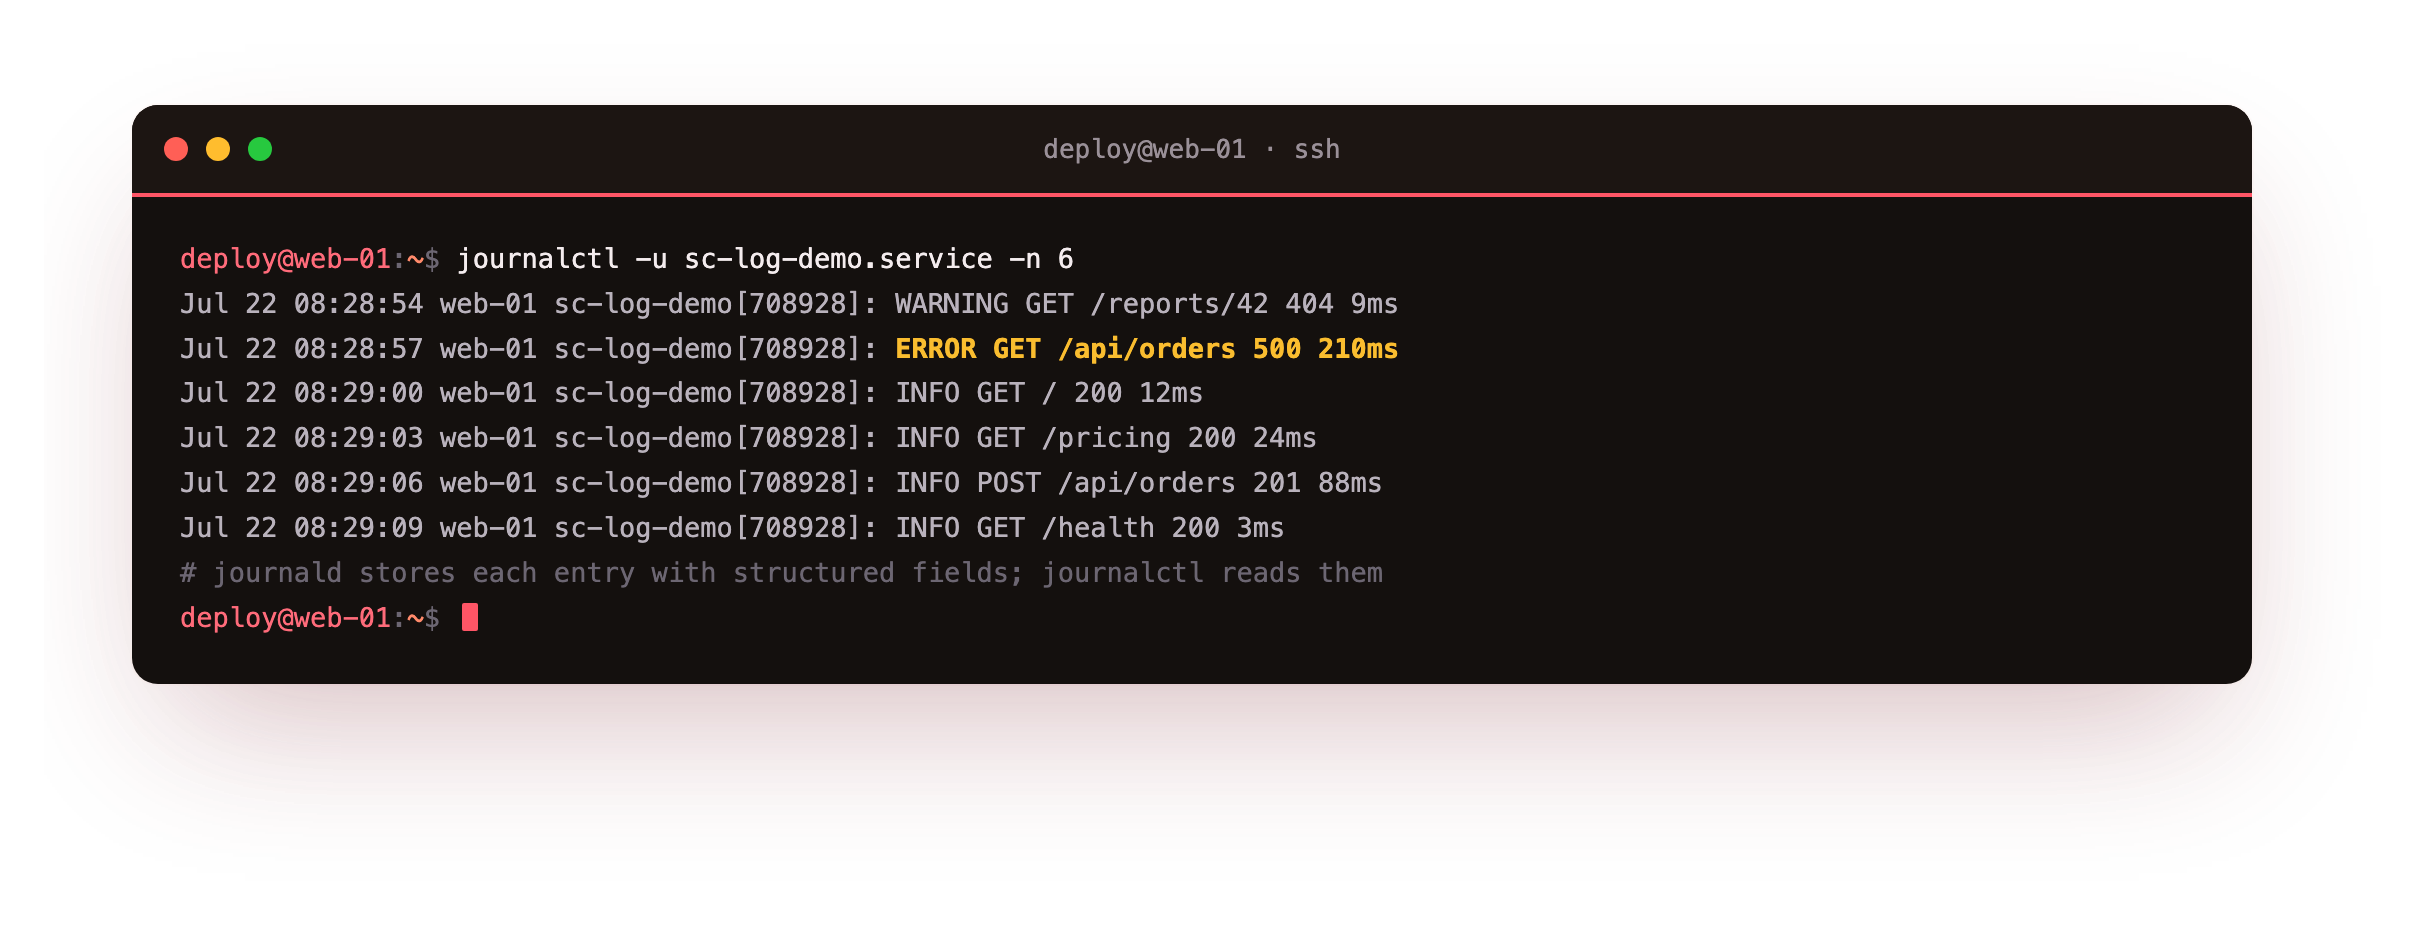The image size is (2425, 925).
Task: Select the INFO GET /health 200 3ms line
Action: coord(732,528)
